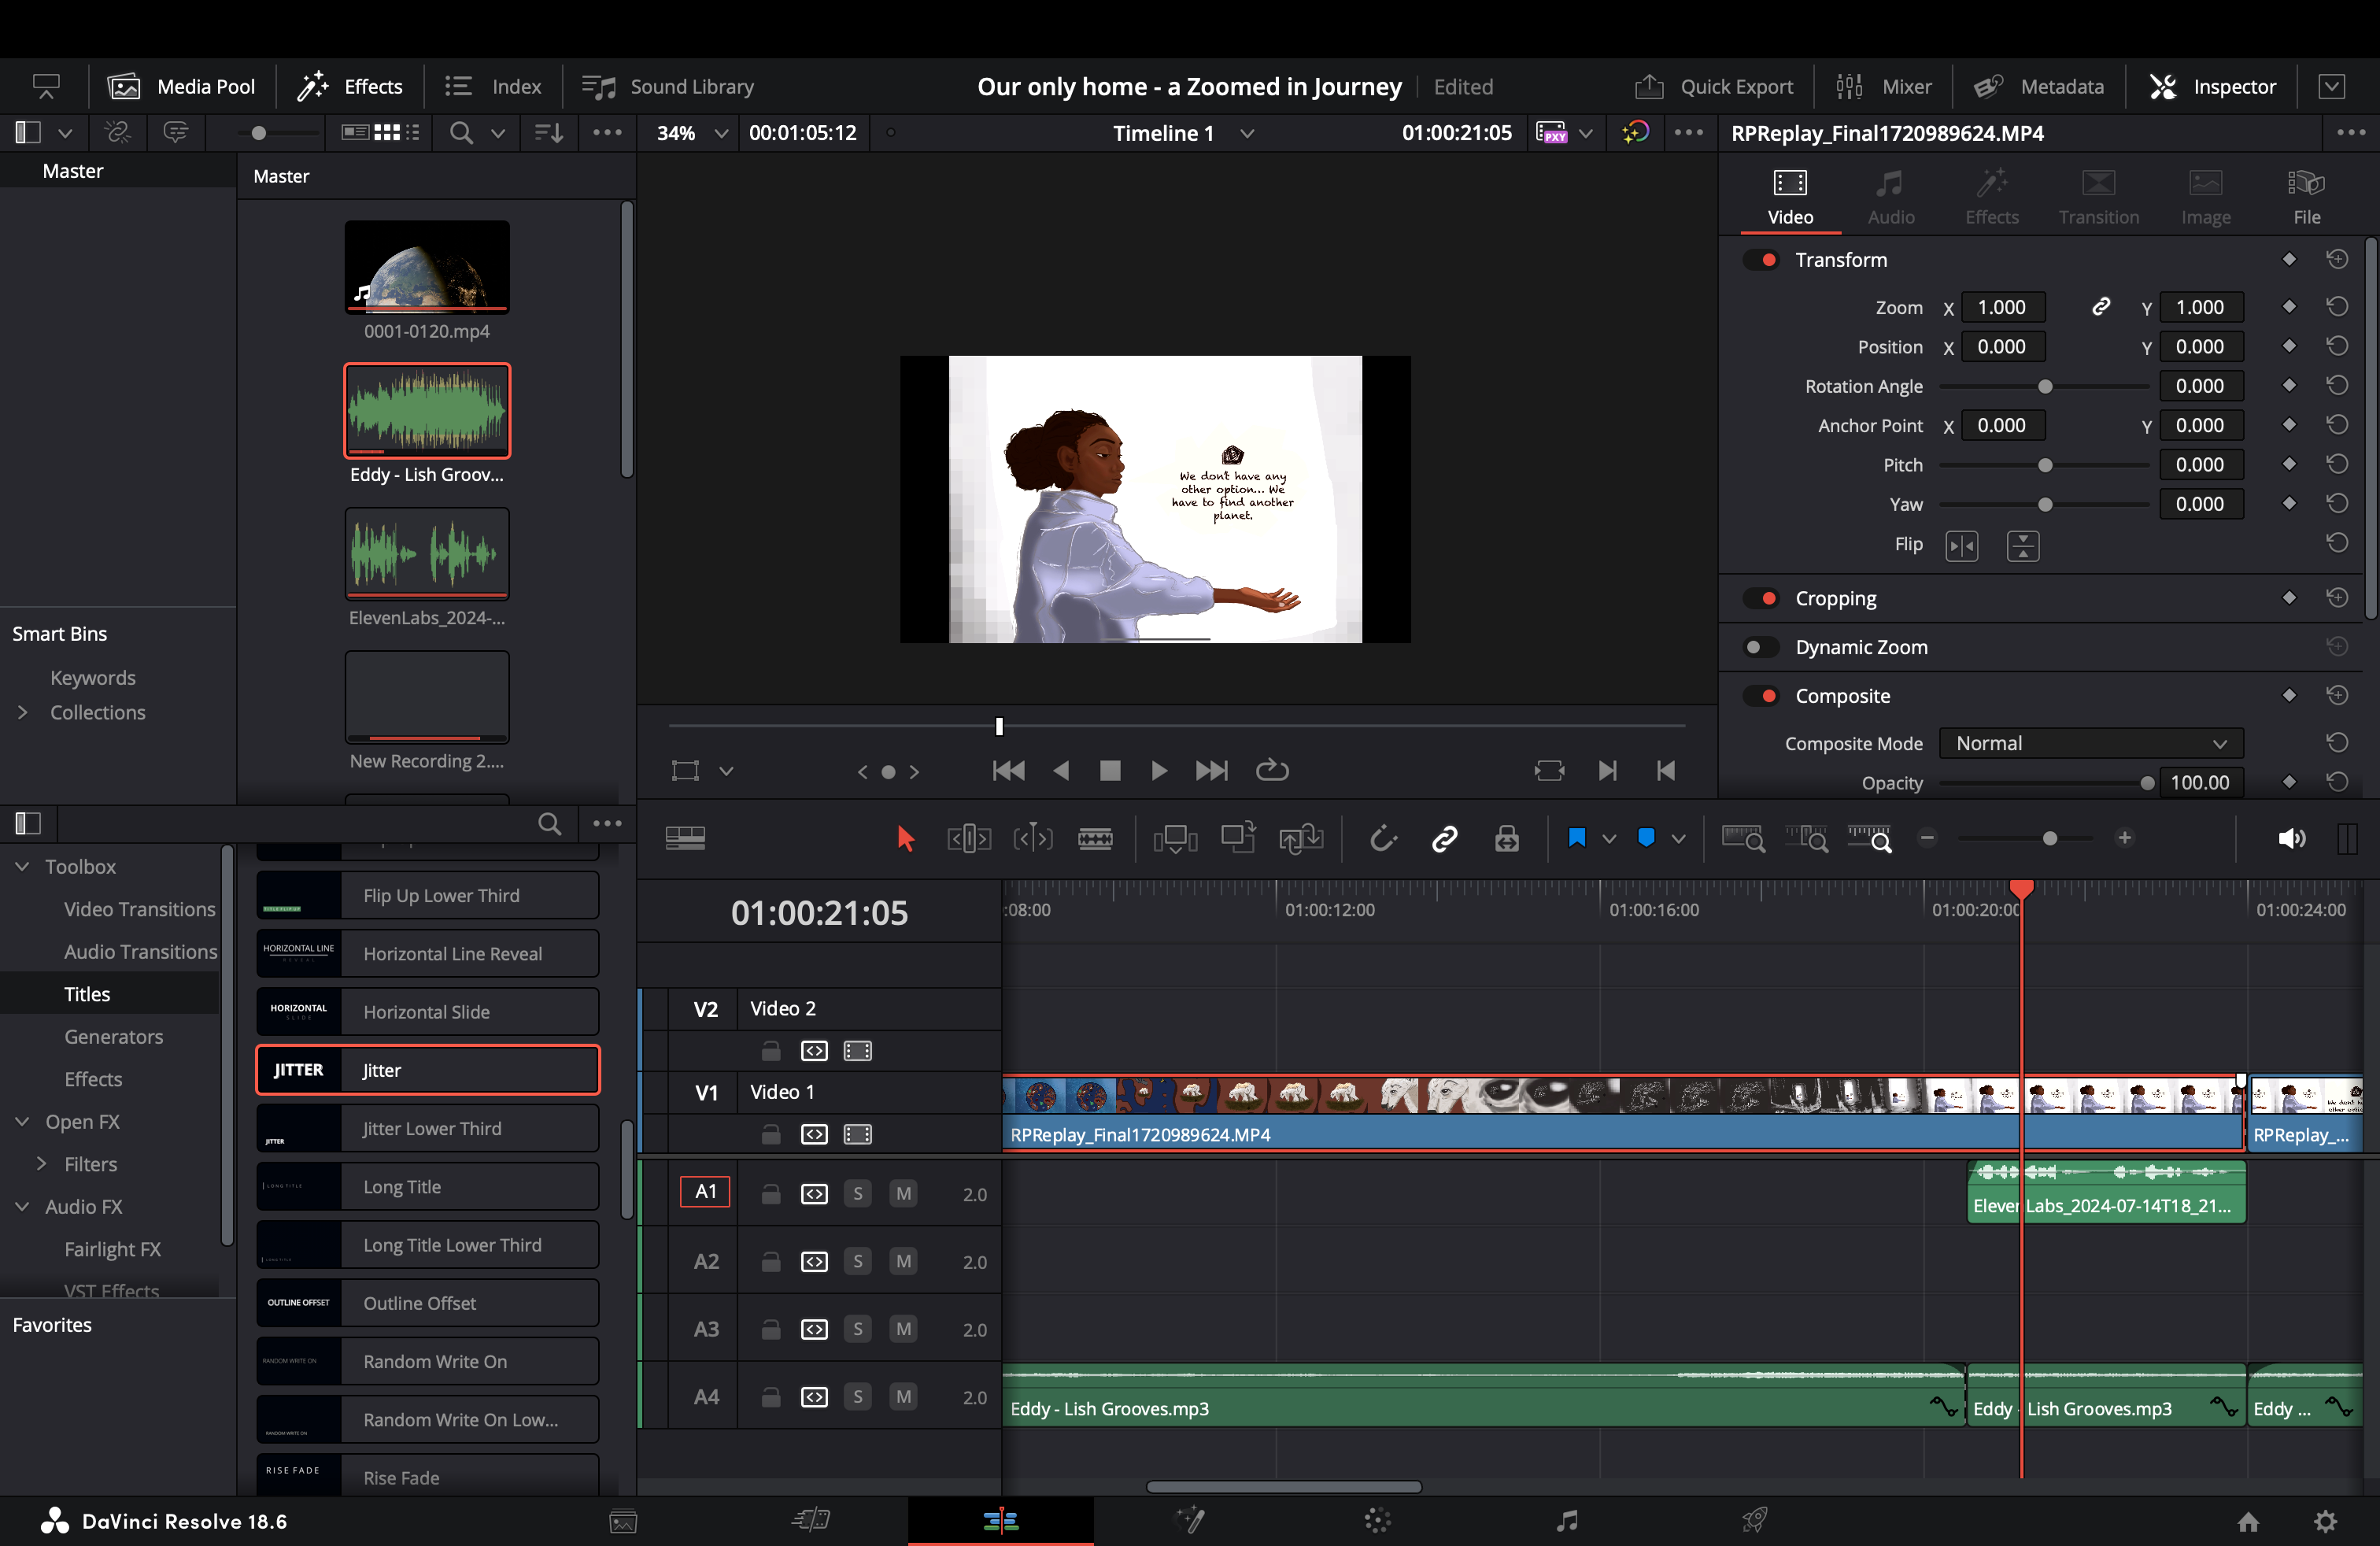Toggle loop playback icon
The image size is (2380, 1546).
(1272, 770)
